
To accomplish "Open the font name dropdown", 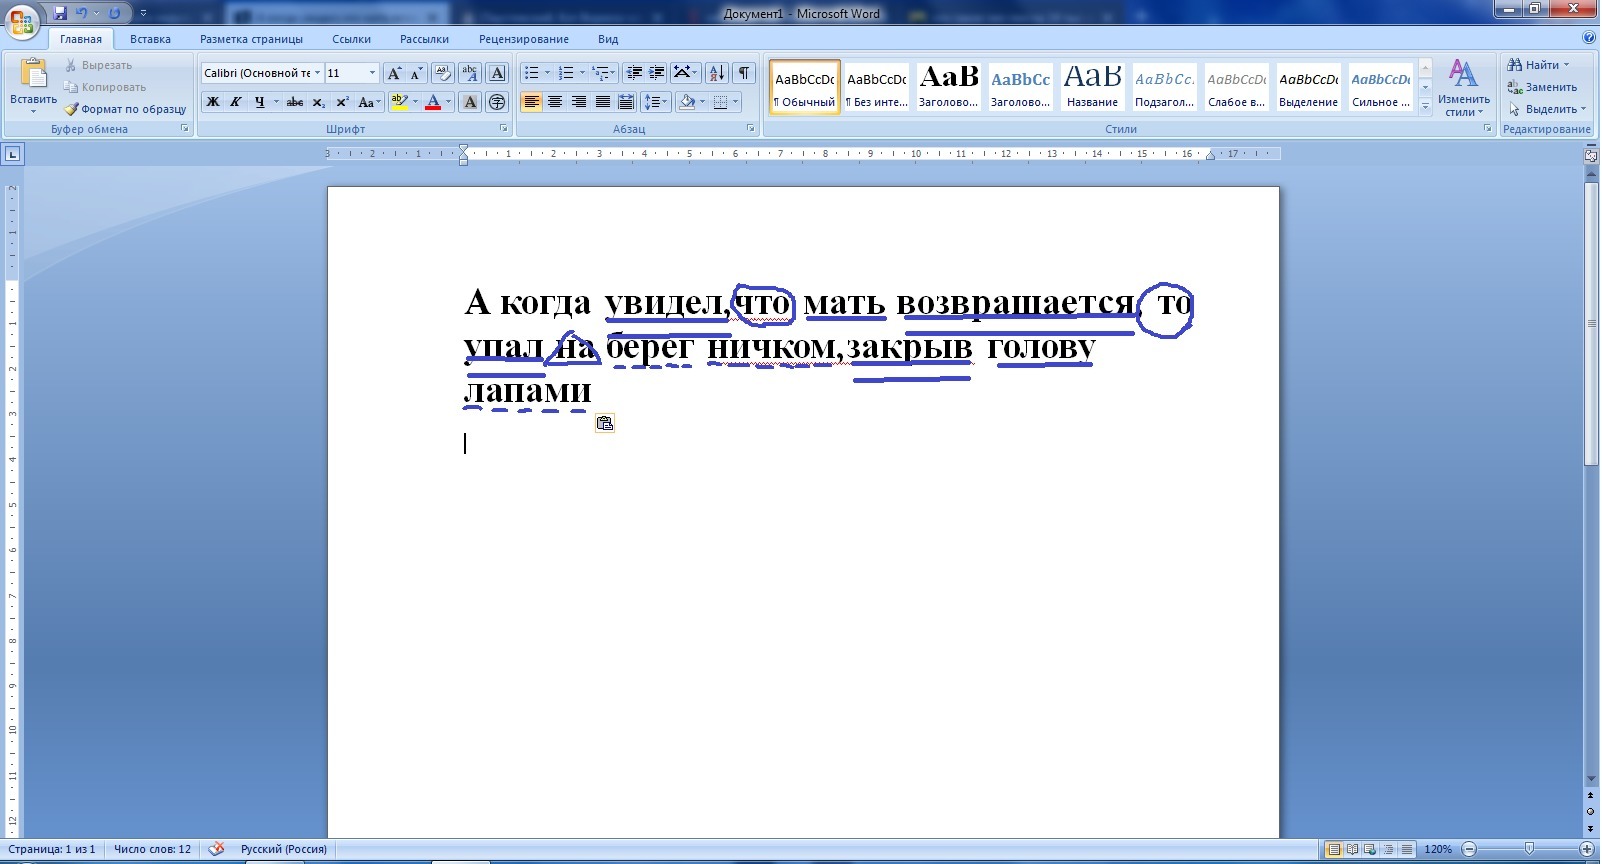I will 317,73.
